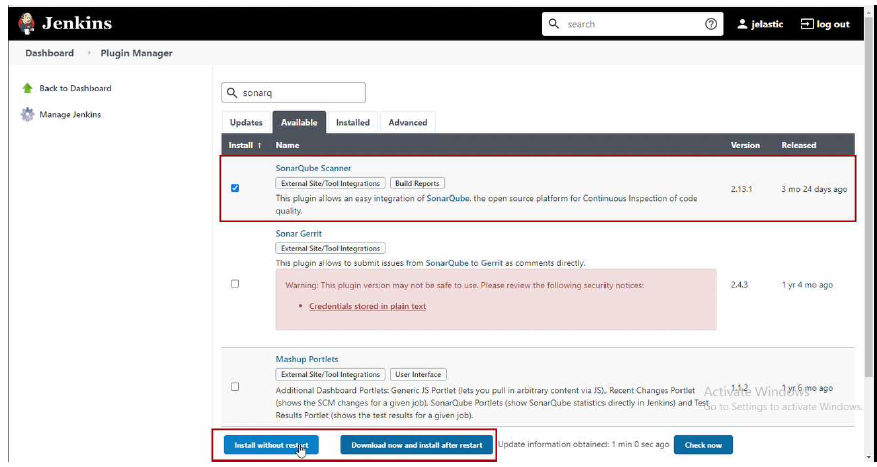The width and height of the screenshot is (877, 467).
Task: Click the Released column header
Action: pos(799,145)
